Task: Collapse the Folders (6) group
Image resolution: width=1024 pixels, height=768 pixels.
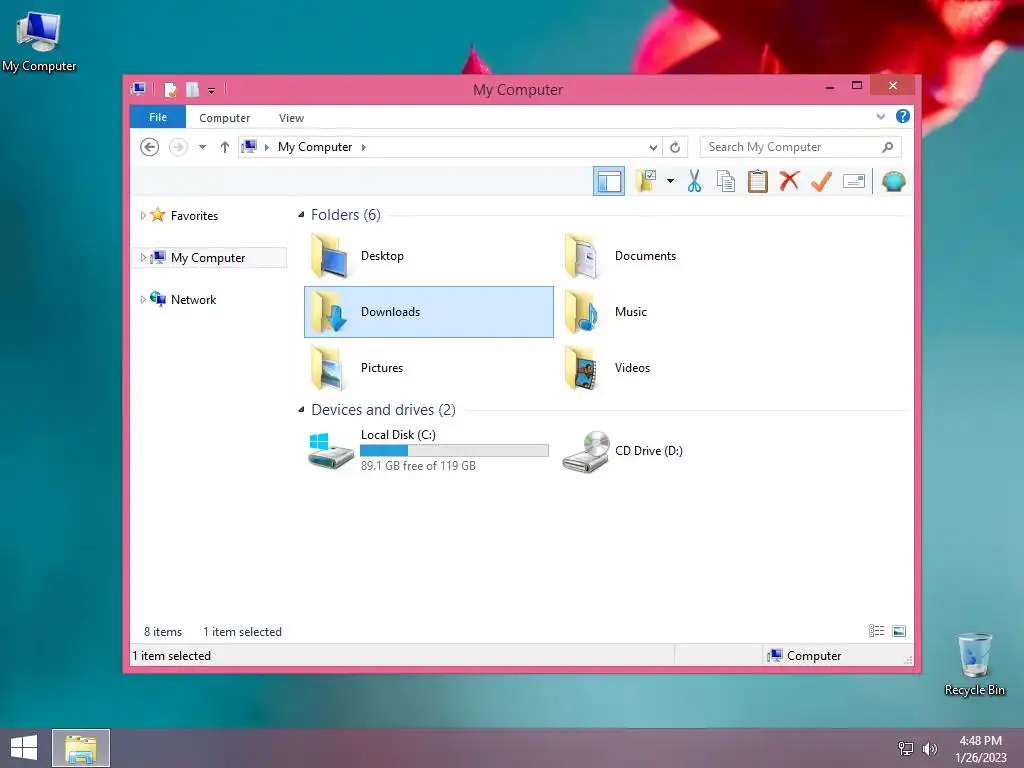Action: tap(301, 215)
